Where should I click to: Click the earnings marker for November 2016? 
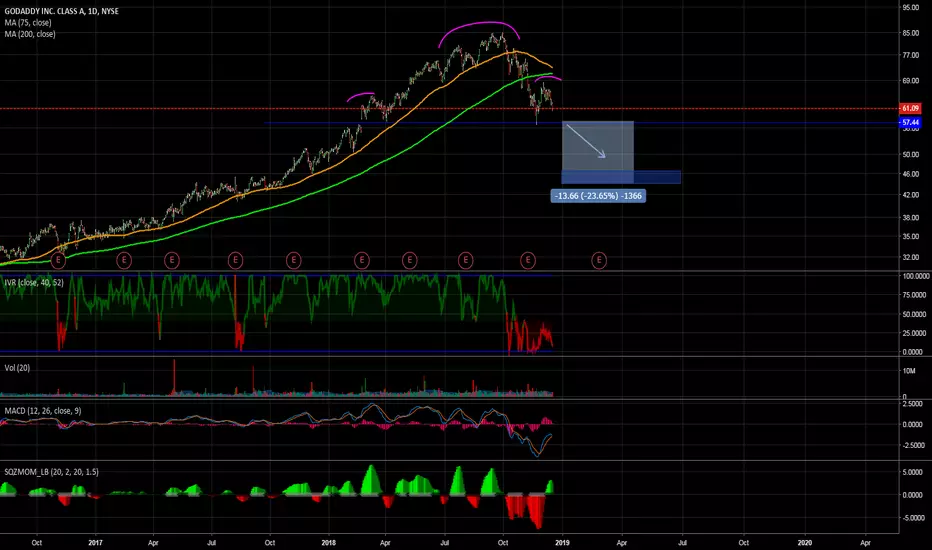58,260
